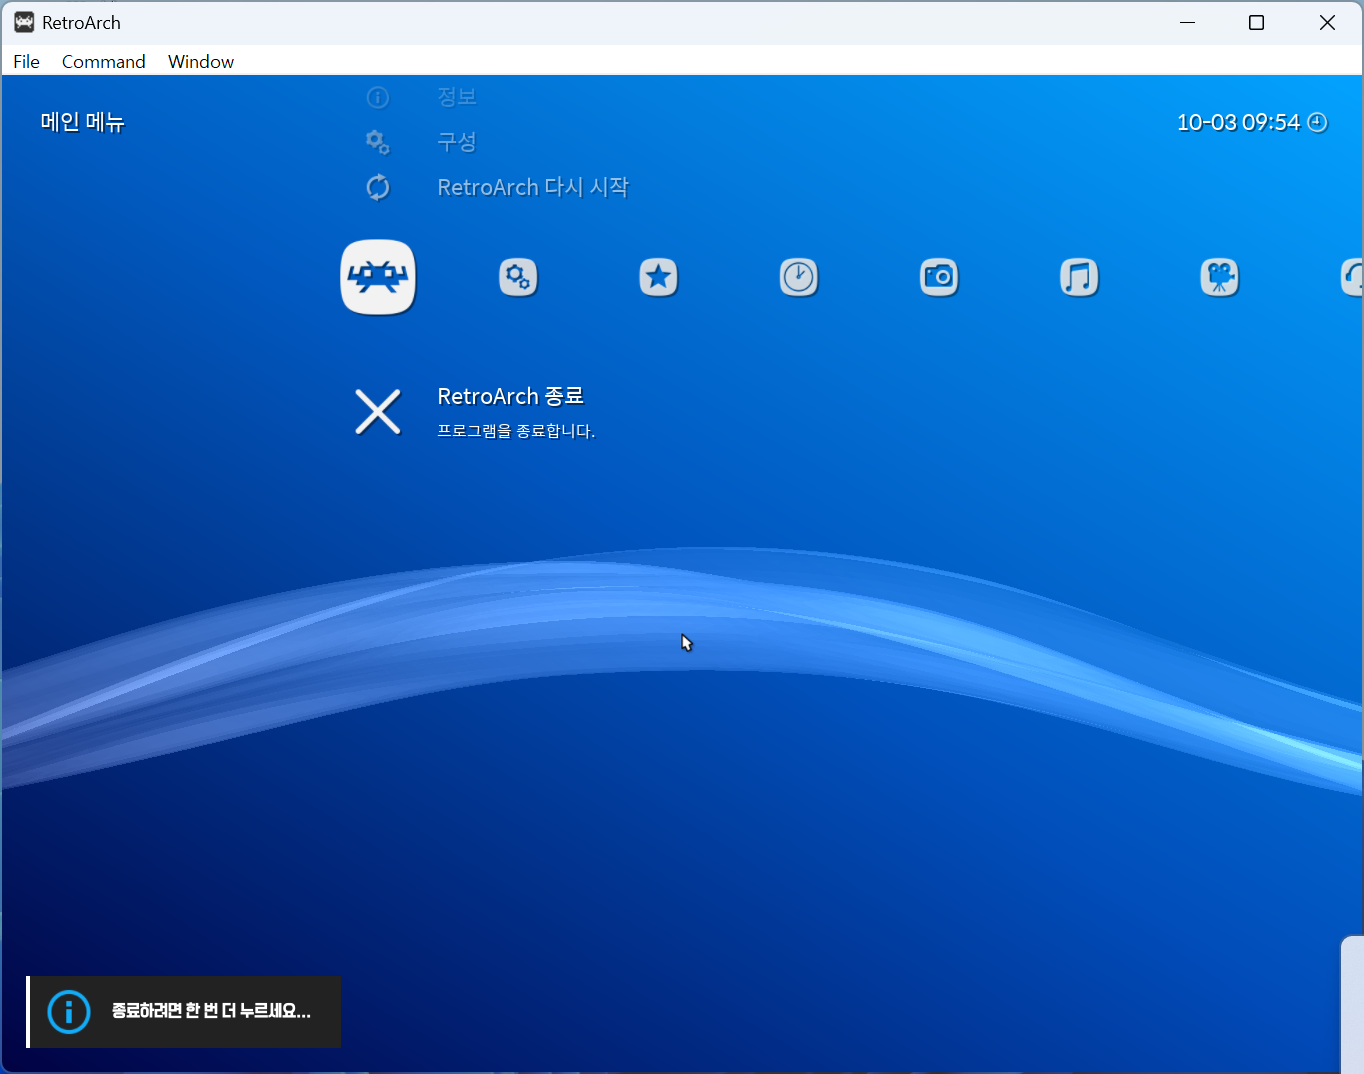Click the 프로그램을 종료합니다. description text
Viewport: 1364px width, 1074px height.
tap(516, 431)
